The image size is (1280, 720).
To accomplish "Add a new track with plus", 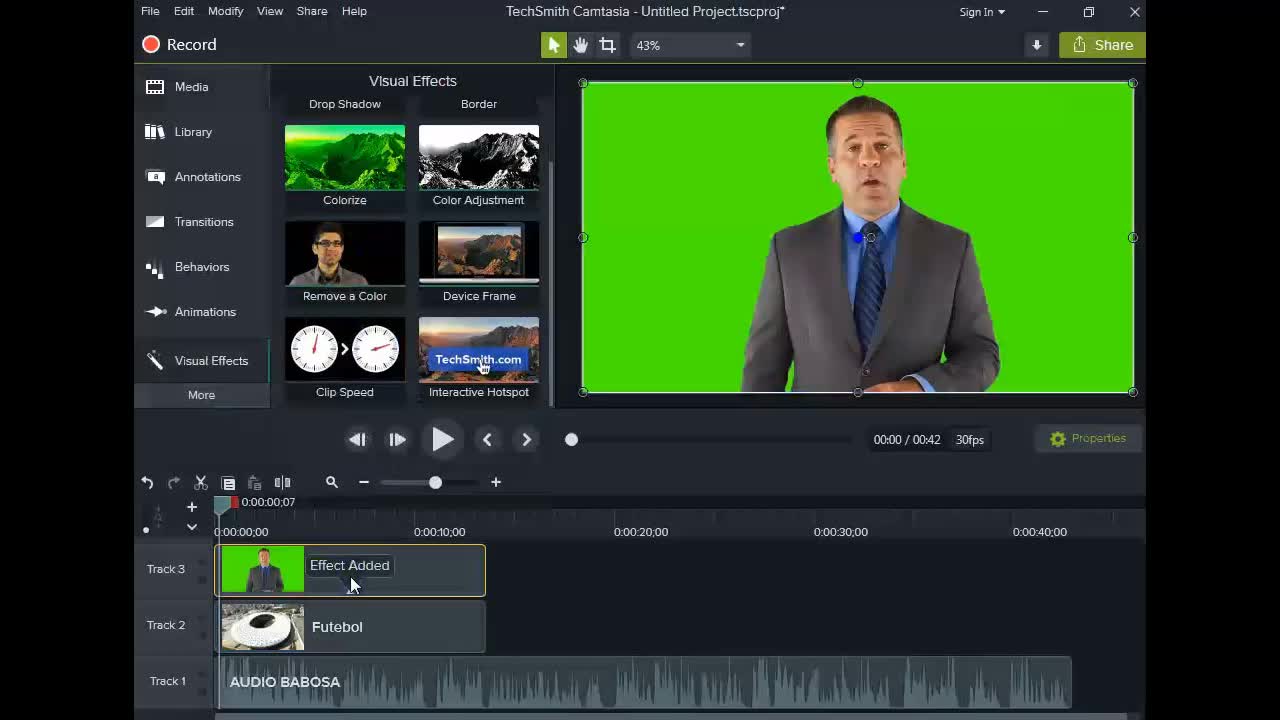I will [192, 506].
